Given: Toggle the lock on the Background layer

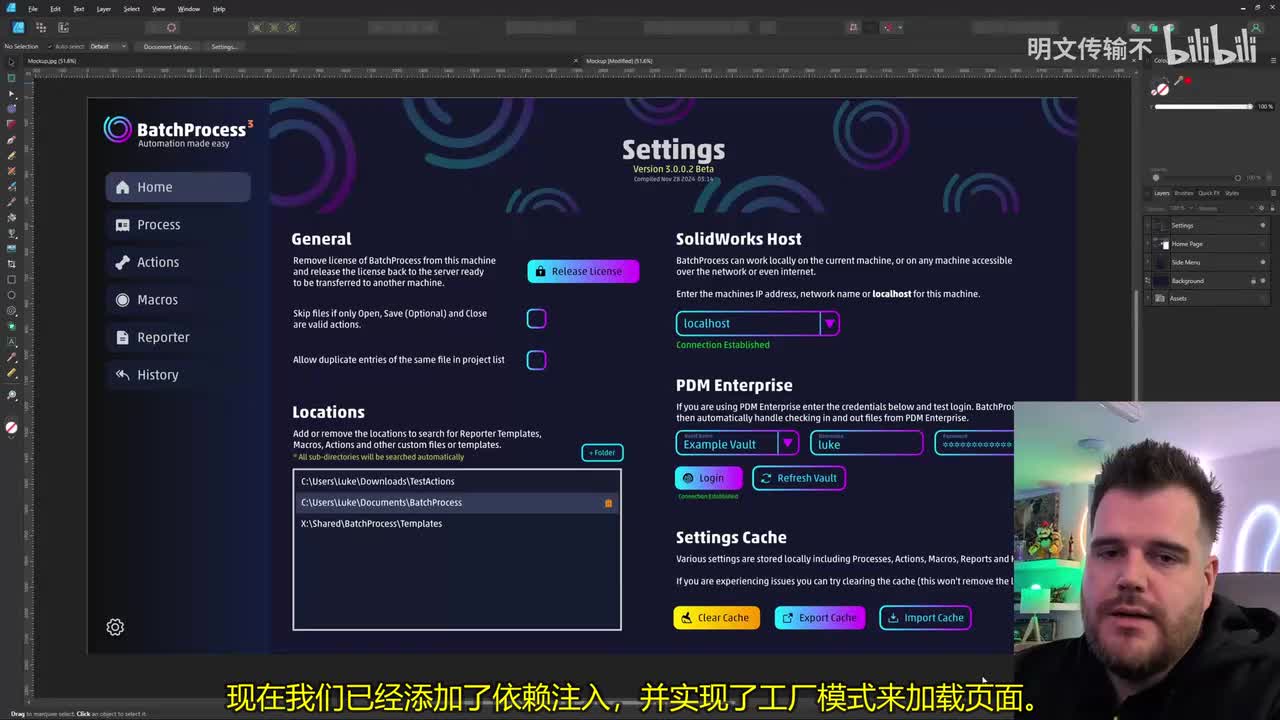Looking at the screenshot, I should [x=1253, y=281].
